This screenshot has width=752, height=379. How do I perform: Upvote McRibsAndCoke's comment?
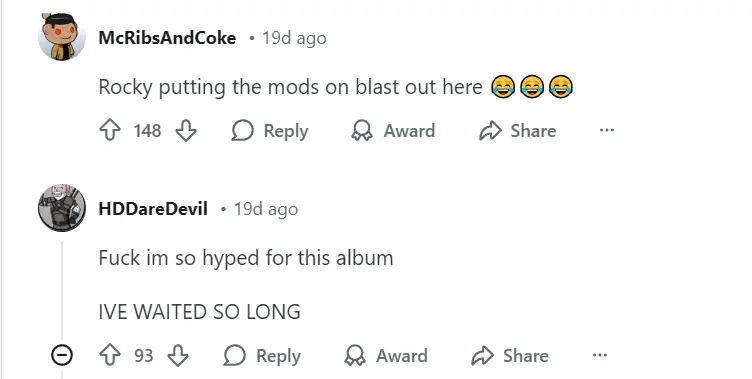110,130
